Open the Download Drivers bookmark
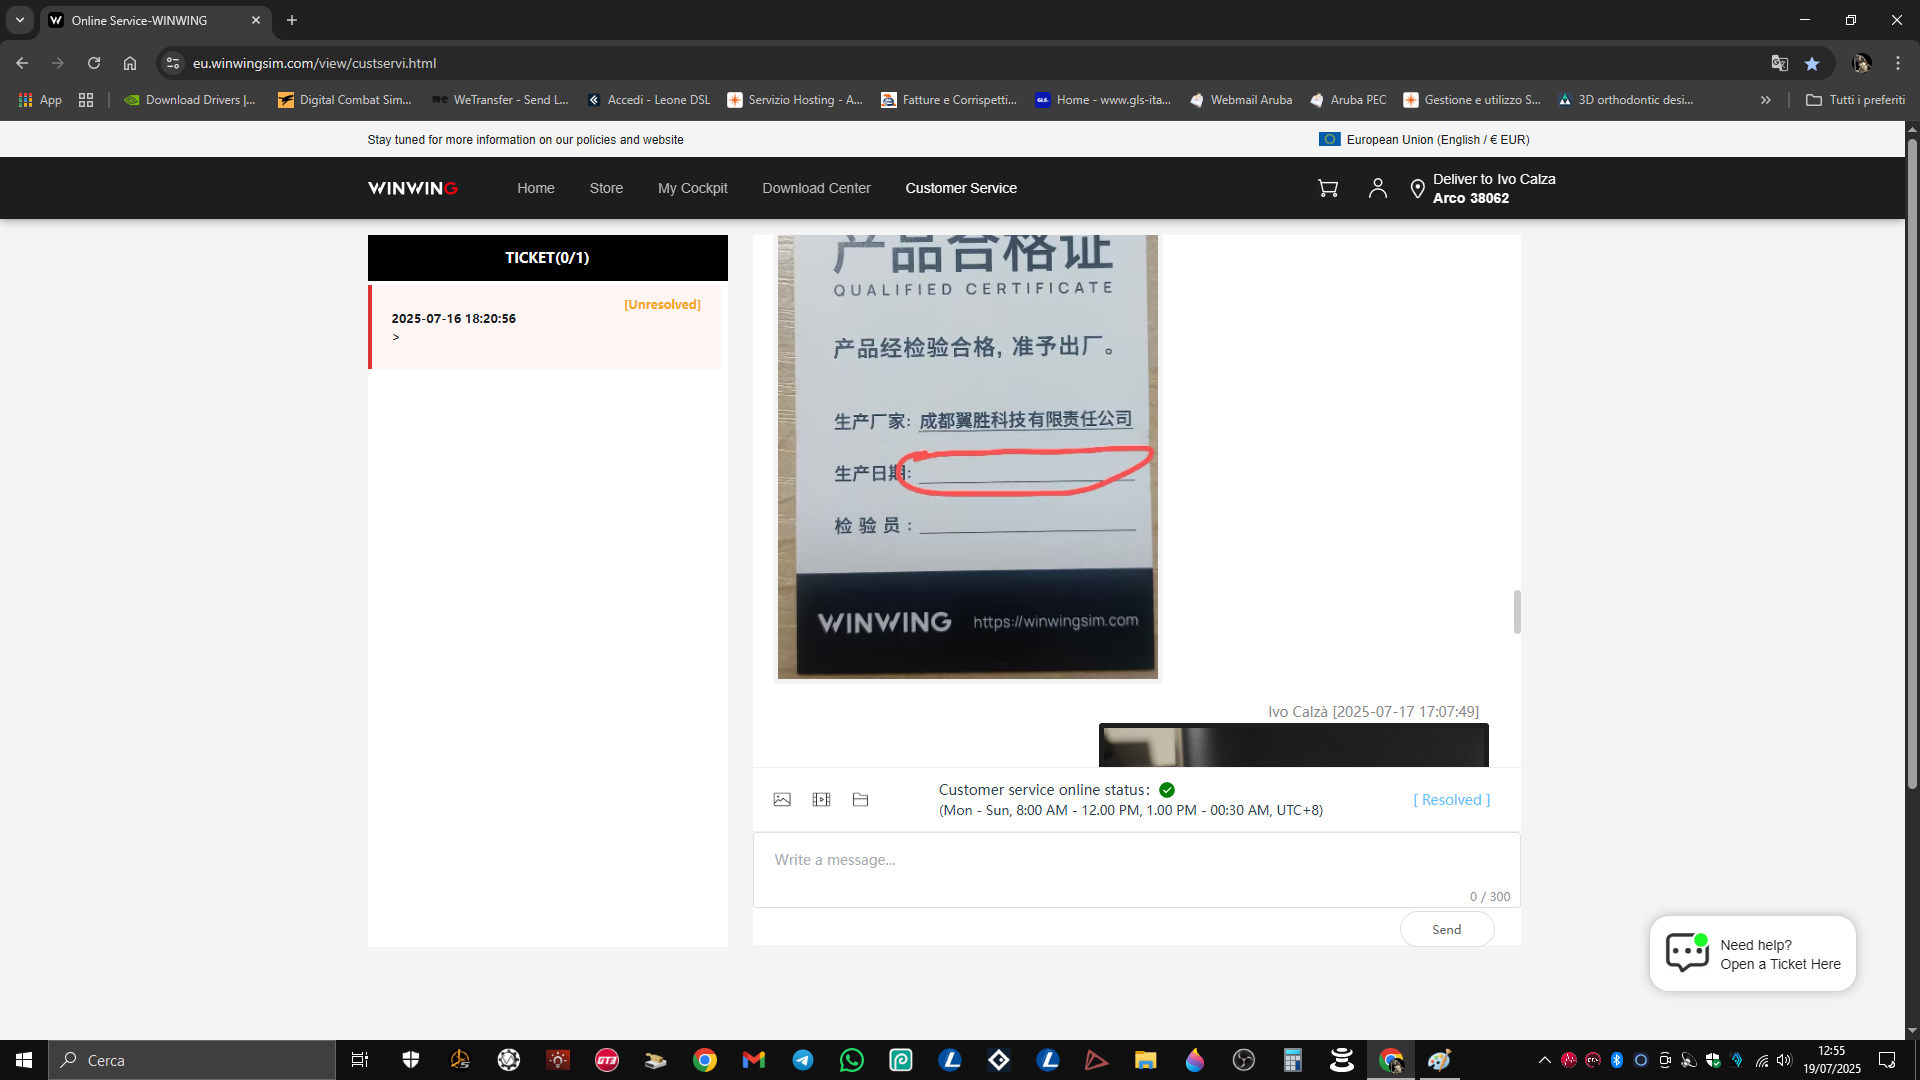Viewport: 1920px width, 1080px height. tap(190, 100)
